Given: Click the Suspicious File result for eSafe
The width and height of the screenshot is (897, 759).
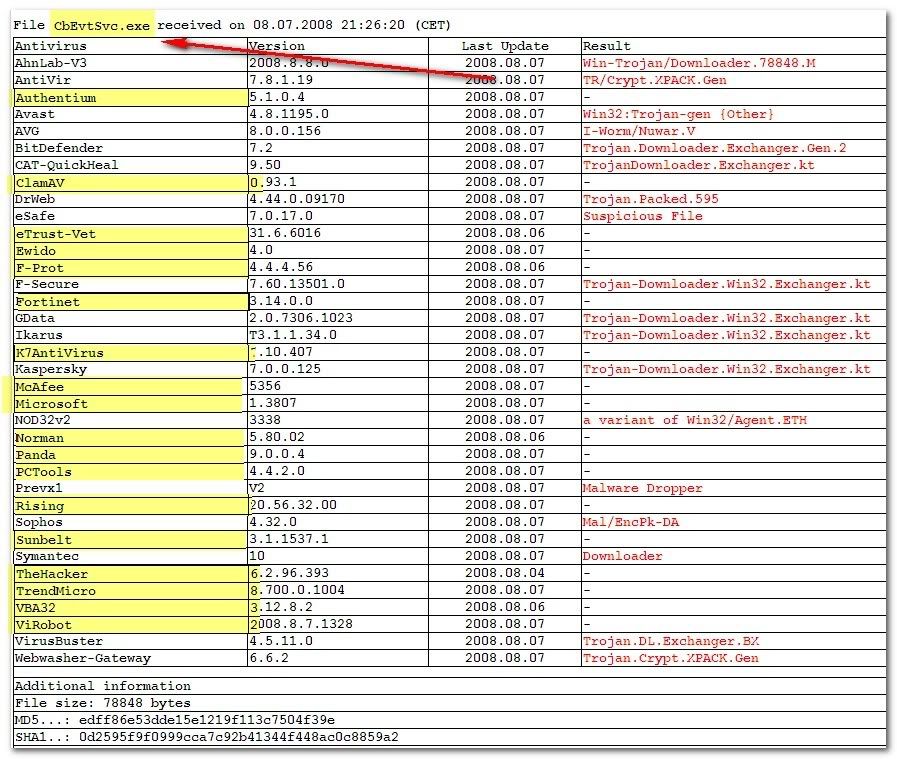Looking at the screenshot, I should tap(642, 216).
